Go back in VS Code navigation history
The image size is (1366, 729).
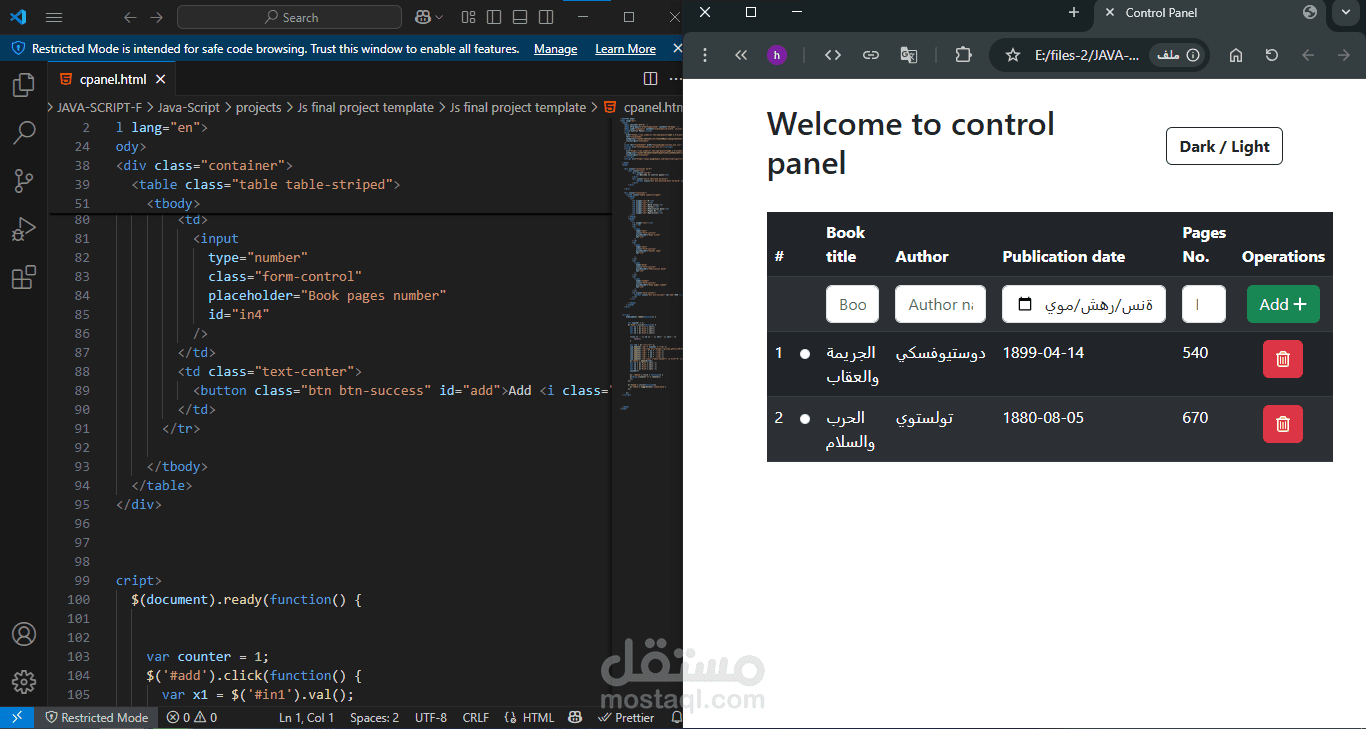130,17
